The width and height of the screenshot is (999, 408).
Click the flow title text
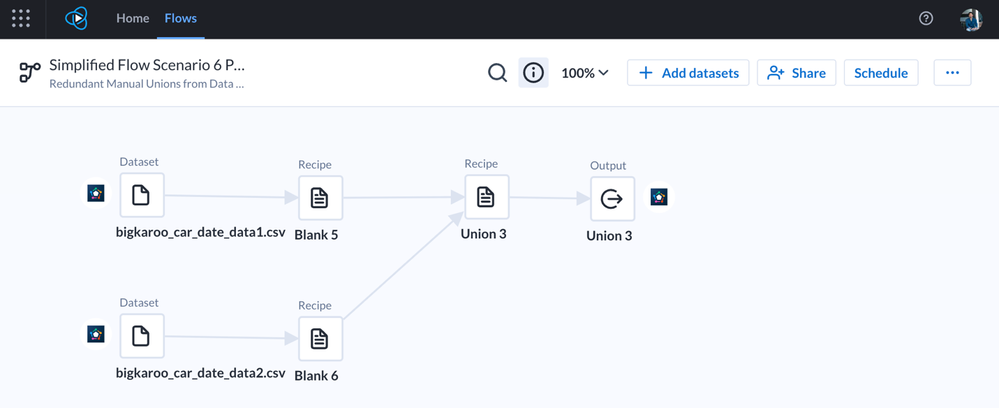(147, 65)
